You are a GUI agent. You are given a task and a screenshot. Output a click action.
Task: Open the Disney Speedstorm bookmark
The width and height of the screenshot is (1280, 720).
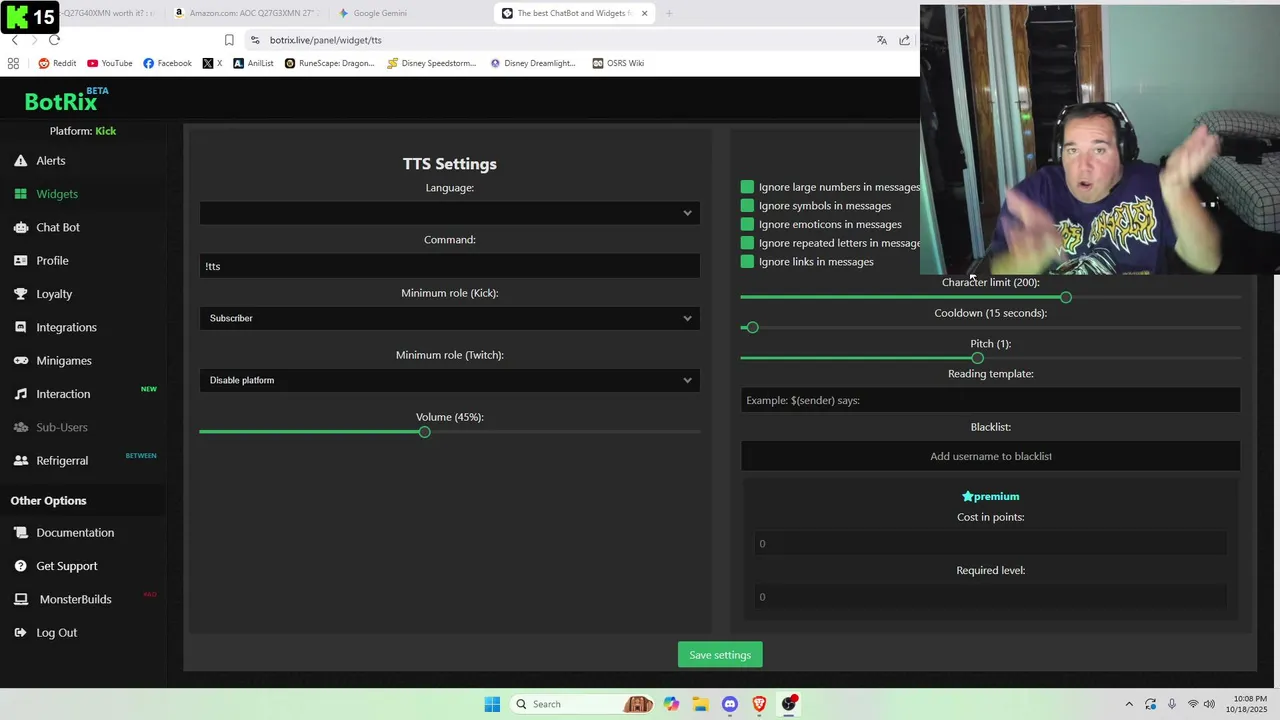point(432,63)
